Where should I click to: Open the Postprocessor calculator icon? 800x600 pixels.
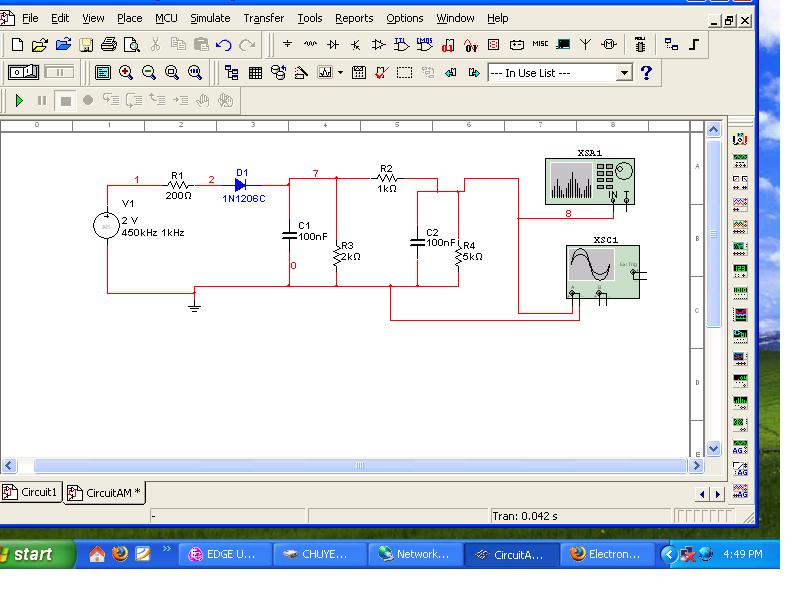[x=359, y=73]
